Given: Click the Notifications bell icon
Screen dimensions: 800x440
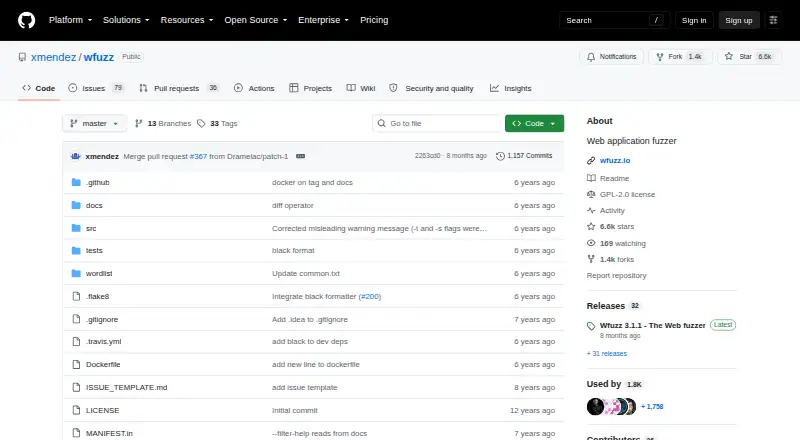Looking at the screenshot, I should point(591,57).
